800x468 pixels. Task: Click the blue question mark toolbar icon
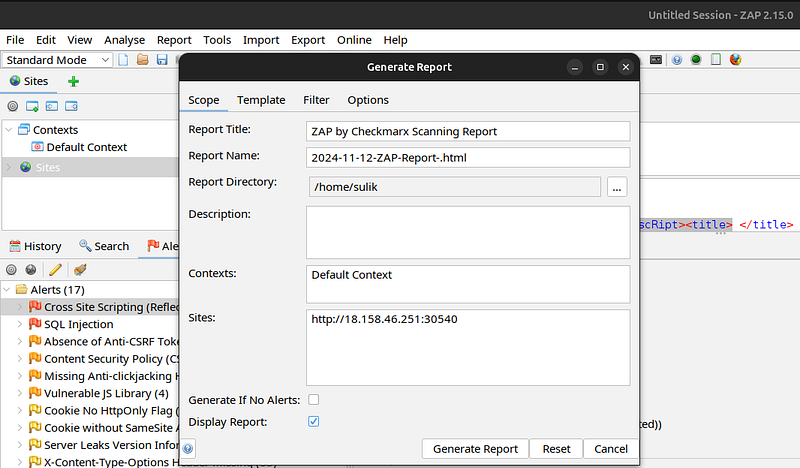(677, 60)
